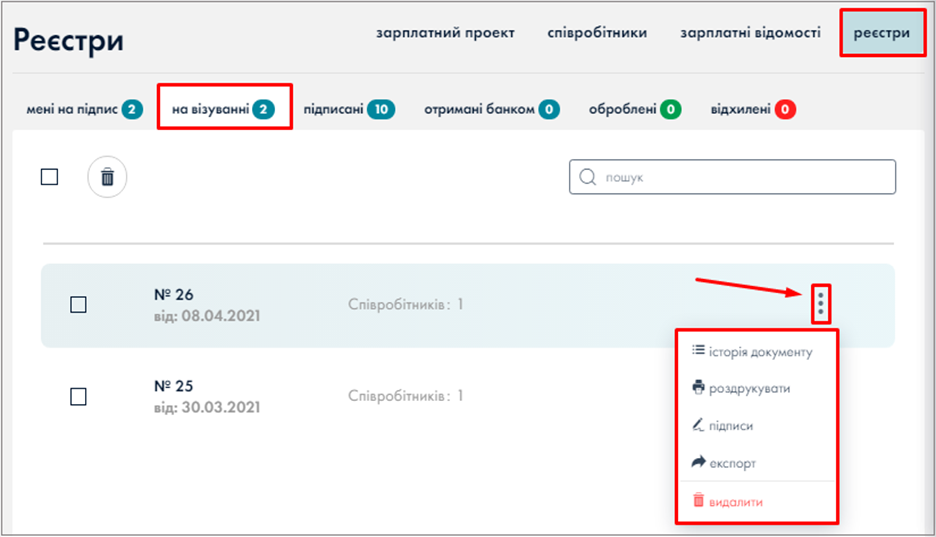Click the red trash icon in menu
936x537 pixels.
699,500
